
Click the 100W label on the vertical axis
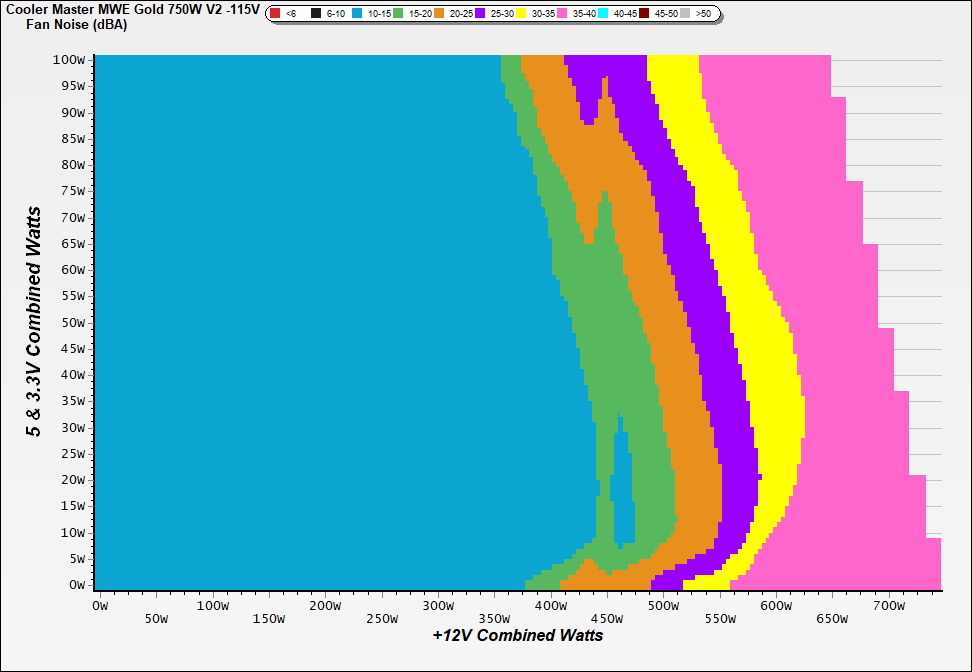[x=72, y=60]
